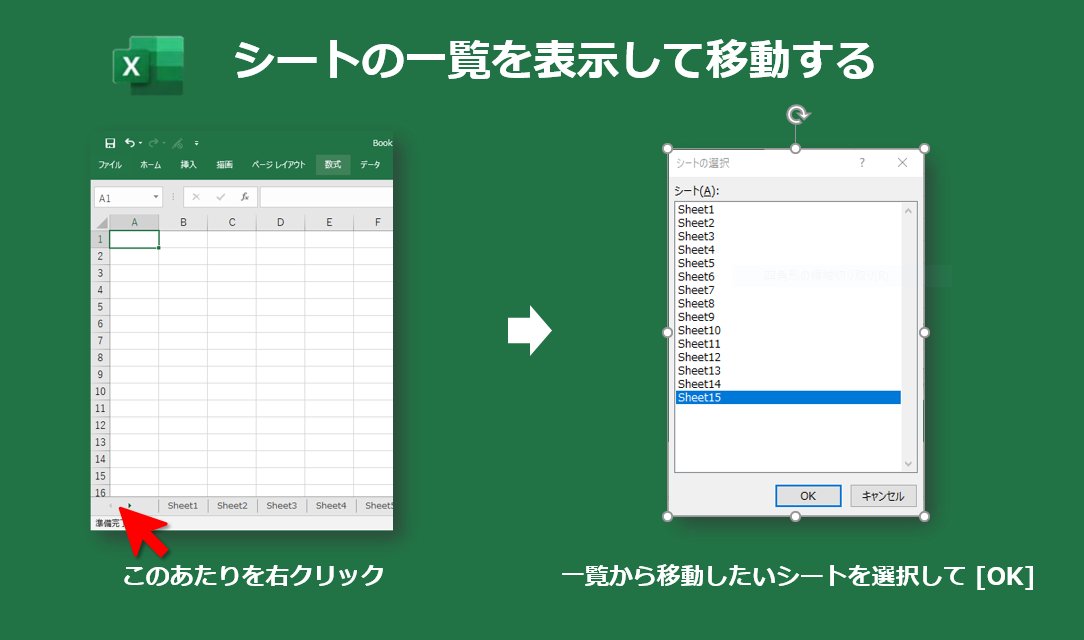Viewport: 1084px width, 640px height.
Task: Click into the formula bar input
Action: [x=326, y=198]
